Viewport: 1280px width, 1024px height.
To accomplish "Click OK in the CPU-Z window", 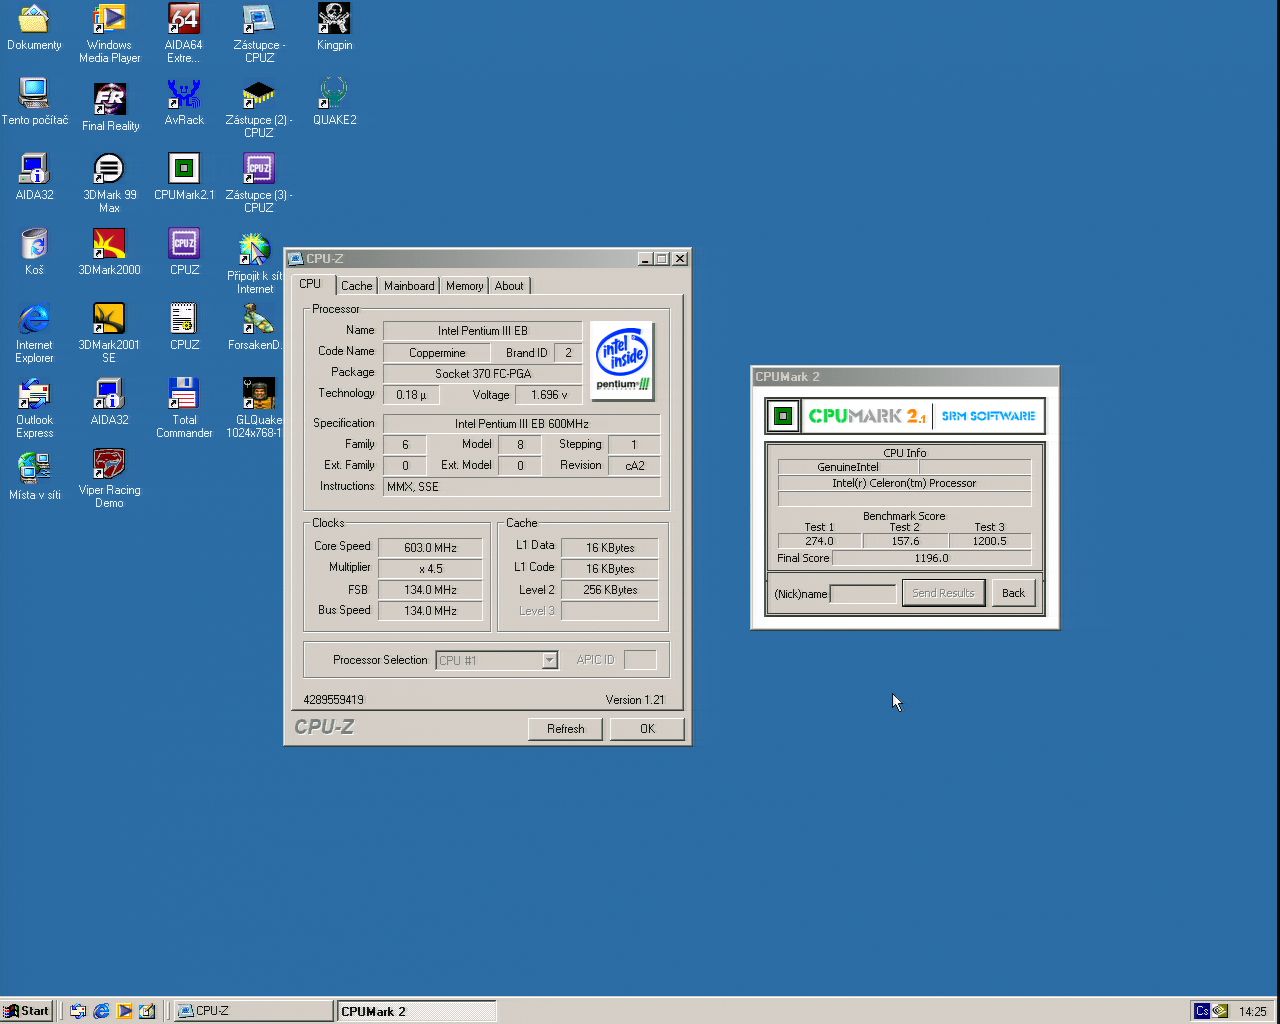I will (647, 729).
